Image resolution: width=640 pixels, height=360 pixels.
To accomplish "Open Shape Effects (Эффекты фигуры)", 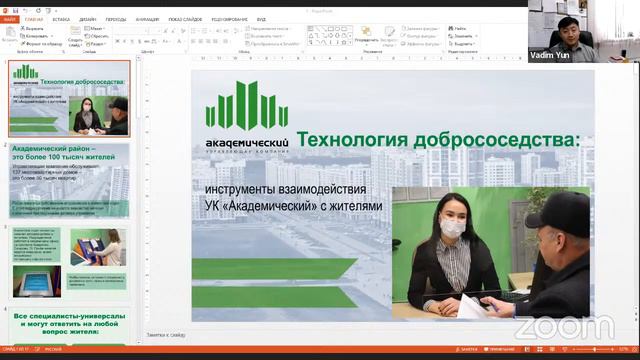I will pyautogui.click(x=420, y=44).
